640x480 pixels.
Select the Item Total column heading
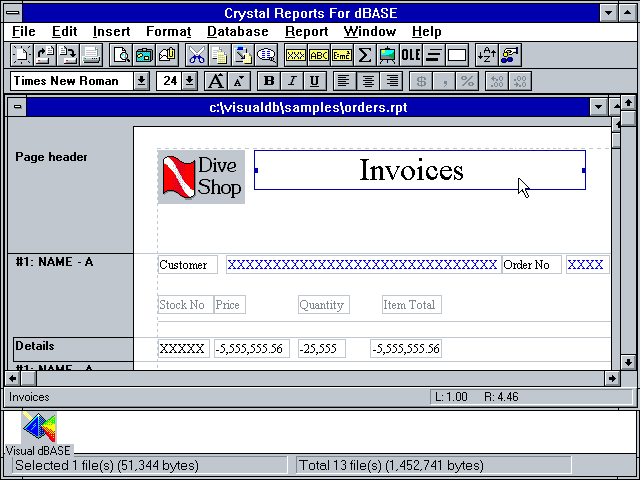pos(412,304)
